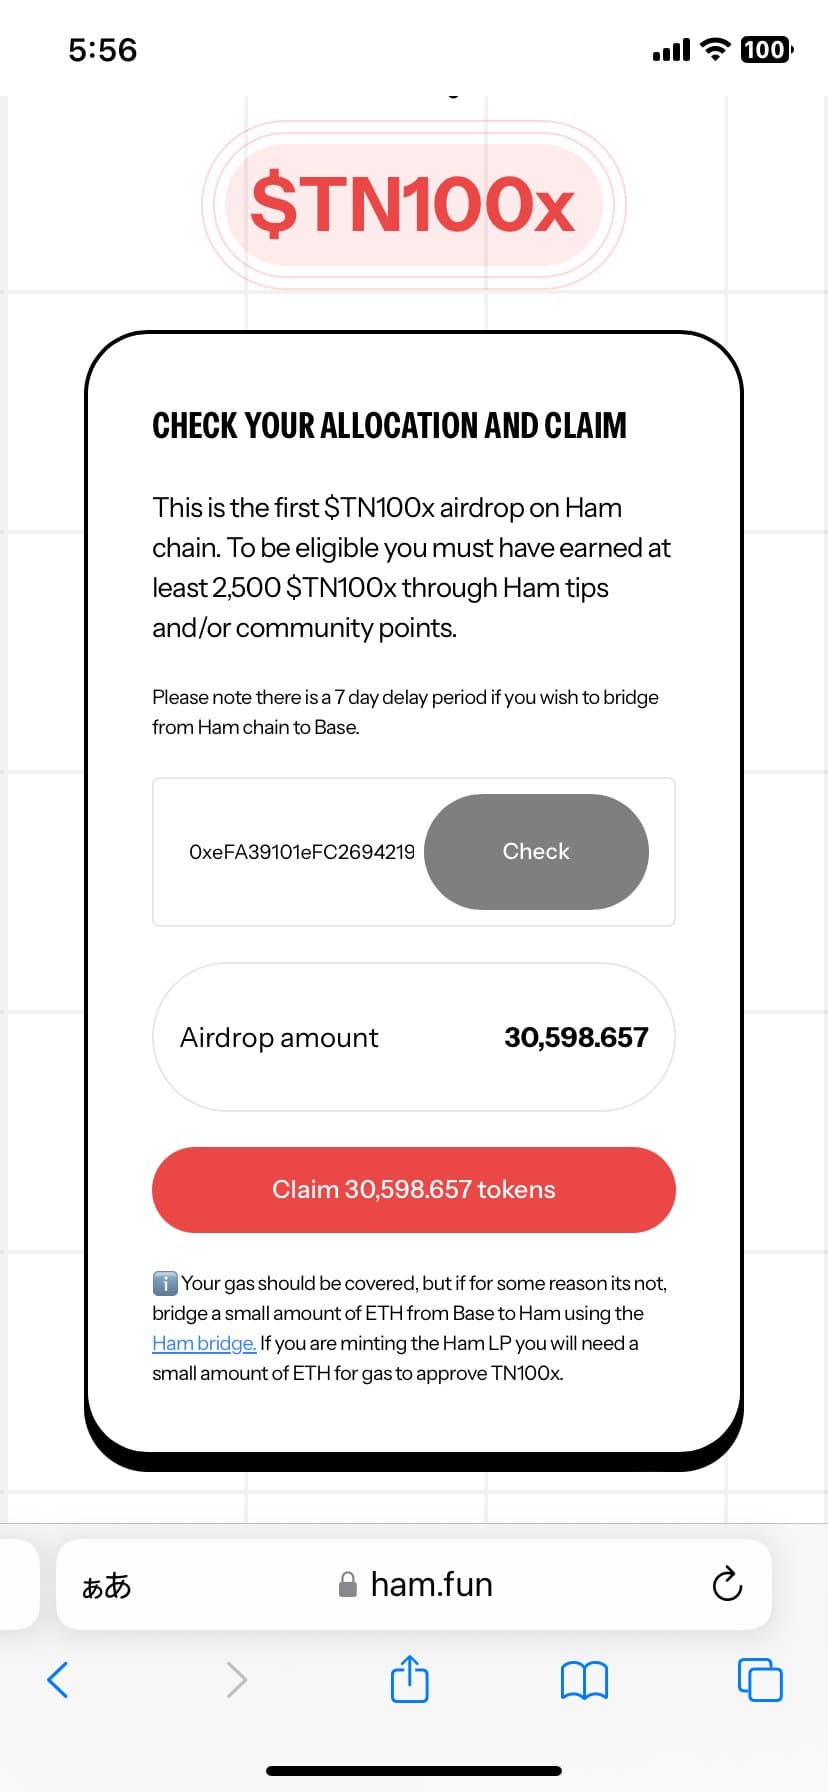Open the Safari share sheet icon

pyautogui.click(x=409, y=1679)
